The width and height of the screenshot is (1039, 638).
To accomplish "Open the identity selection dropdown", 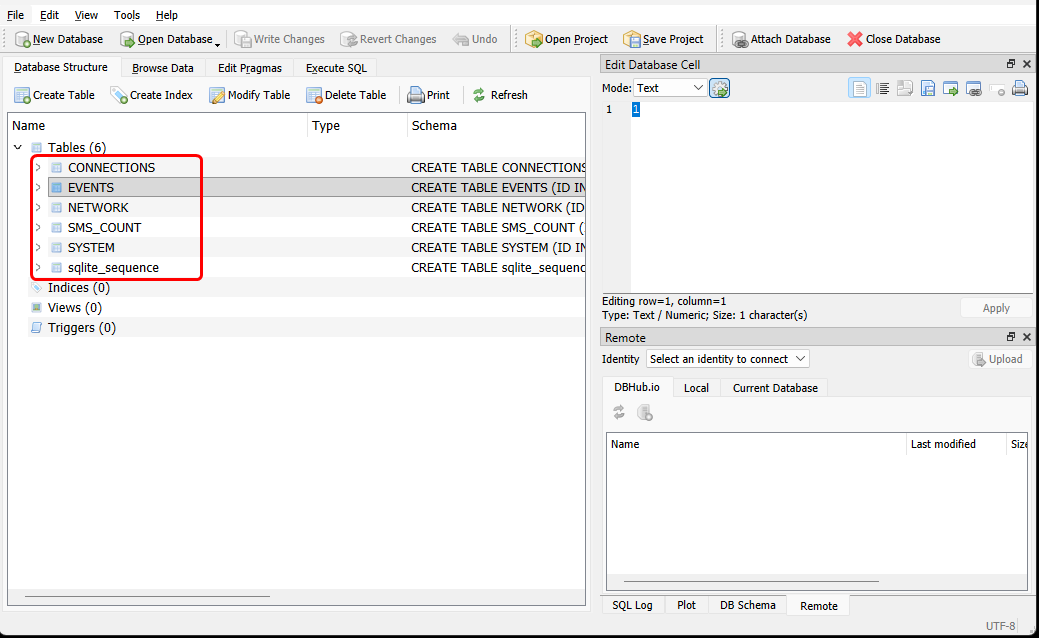I will tap(727, 358).
